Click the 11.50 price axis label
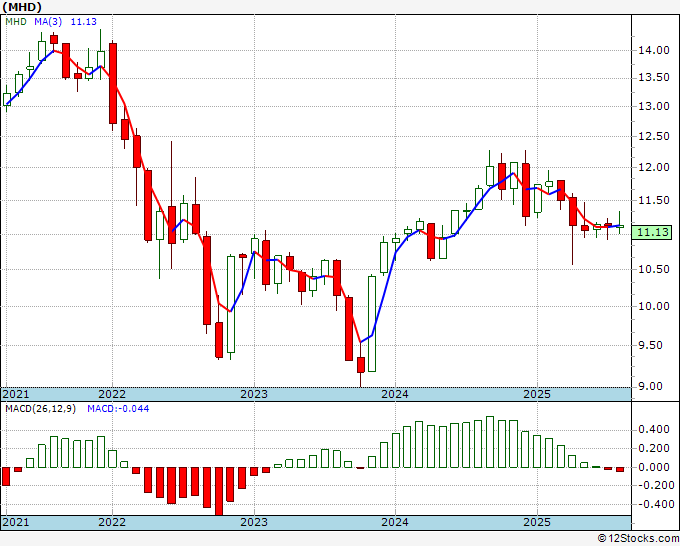Viewport: 680px width, 546px height. click(654, 200)
